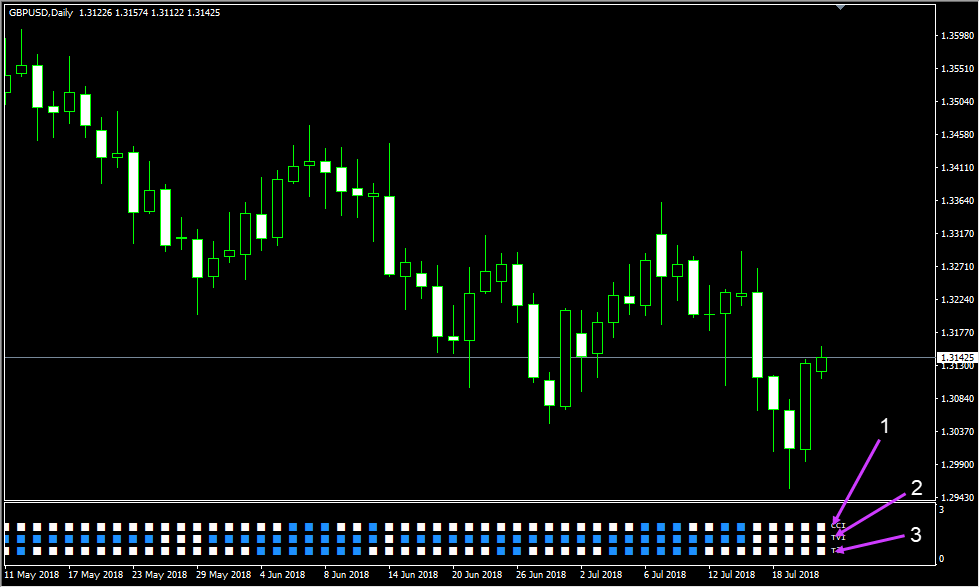Click the last white square in CCI row
The image size is (980, 588).
[x=821, y=526]
